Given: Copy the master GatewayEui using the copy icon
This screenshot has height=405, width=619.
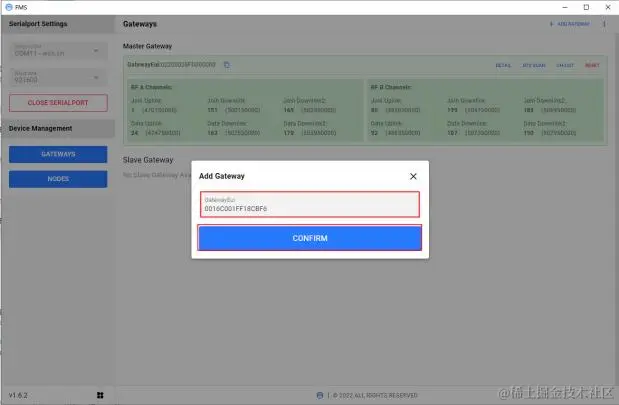Looking at the screenshot, I should [x=227, y=65].
